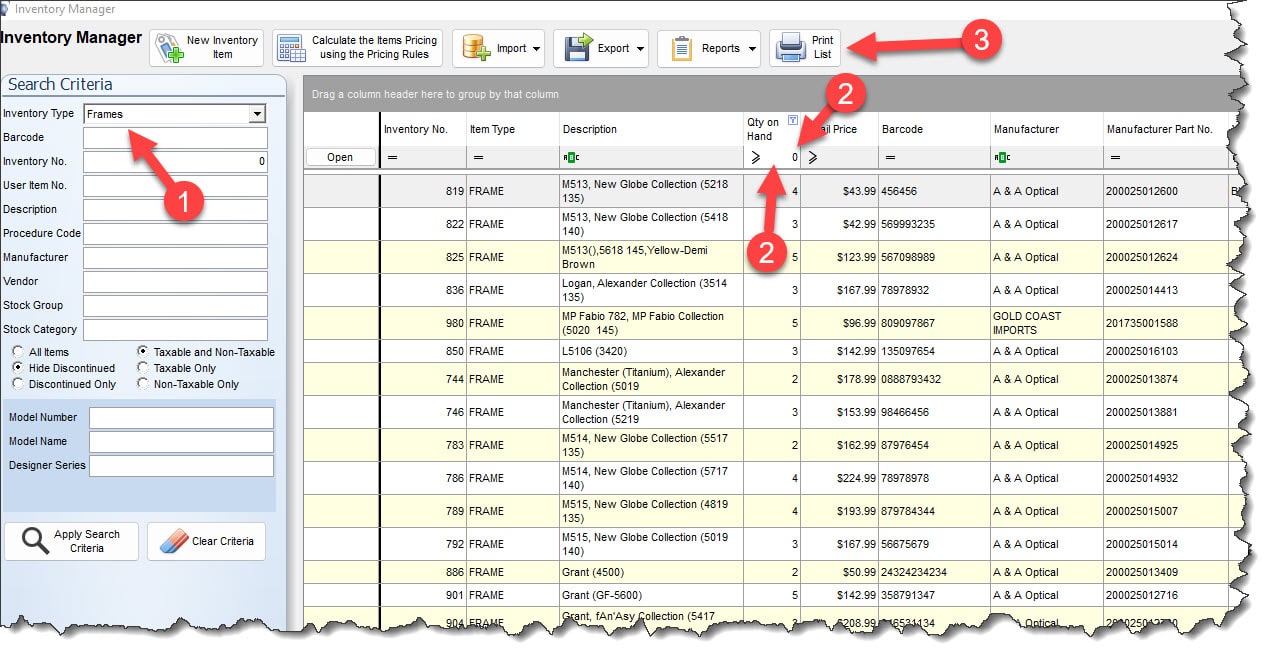Click retail price $224.99

point(840,478)
